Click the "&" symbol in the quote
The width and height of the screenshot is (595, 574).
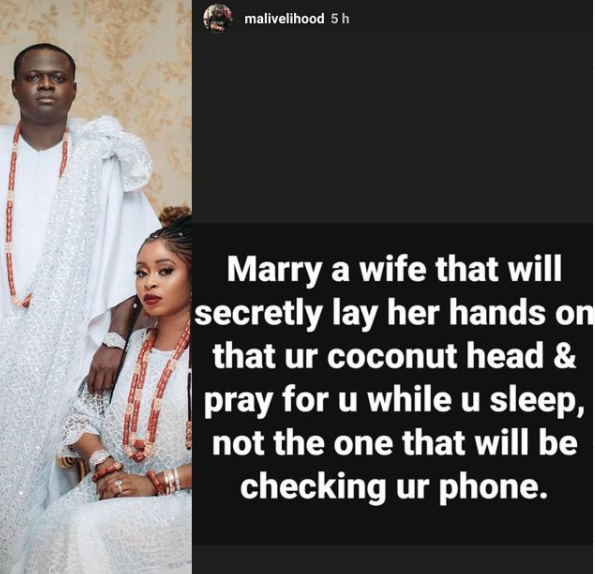coord(567,357)
